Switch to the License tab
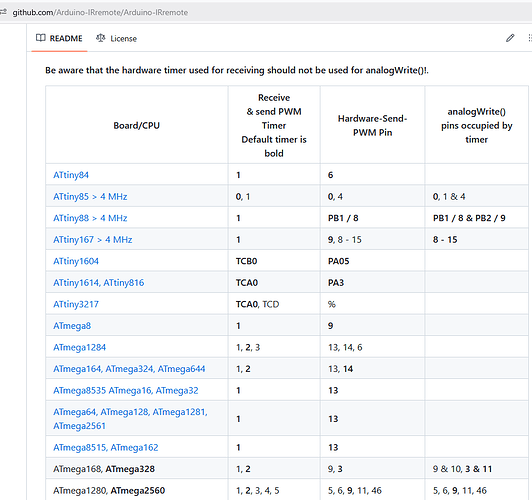This screenshot has height=500, width=532. pyautogui.click(x=116, y=38)
